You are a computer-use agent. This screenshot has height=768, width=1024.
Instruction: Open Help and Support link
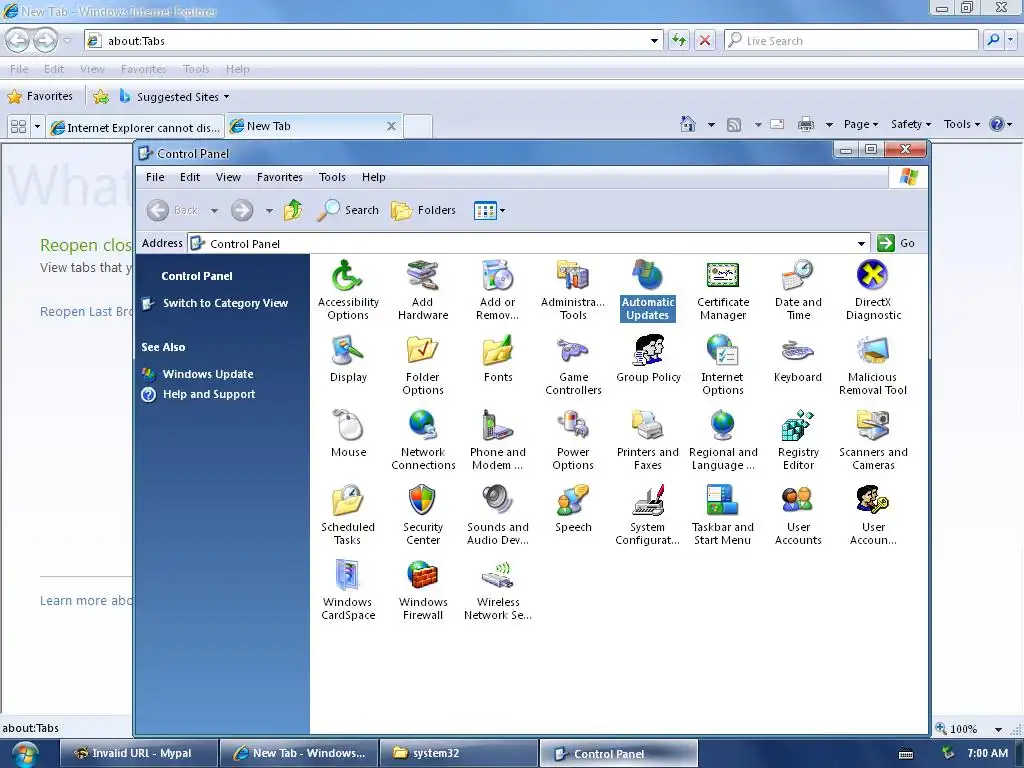209,394
